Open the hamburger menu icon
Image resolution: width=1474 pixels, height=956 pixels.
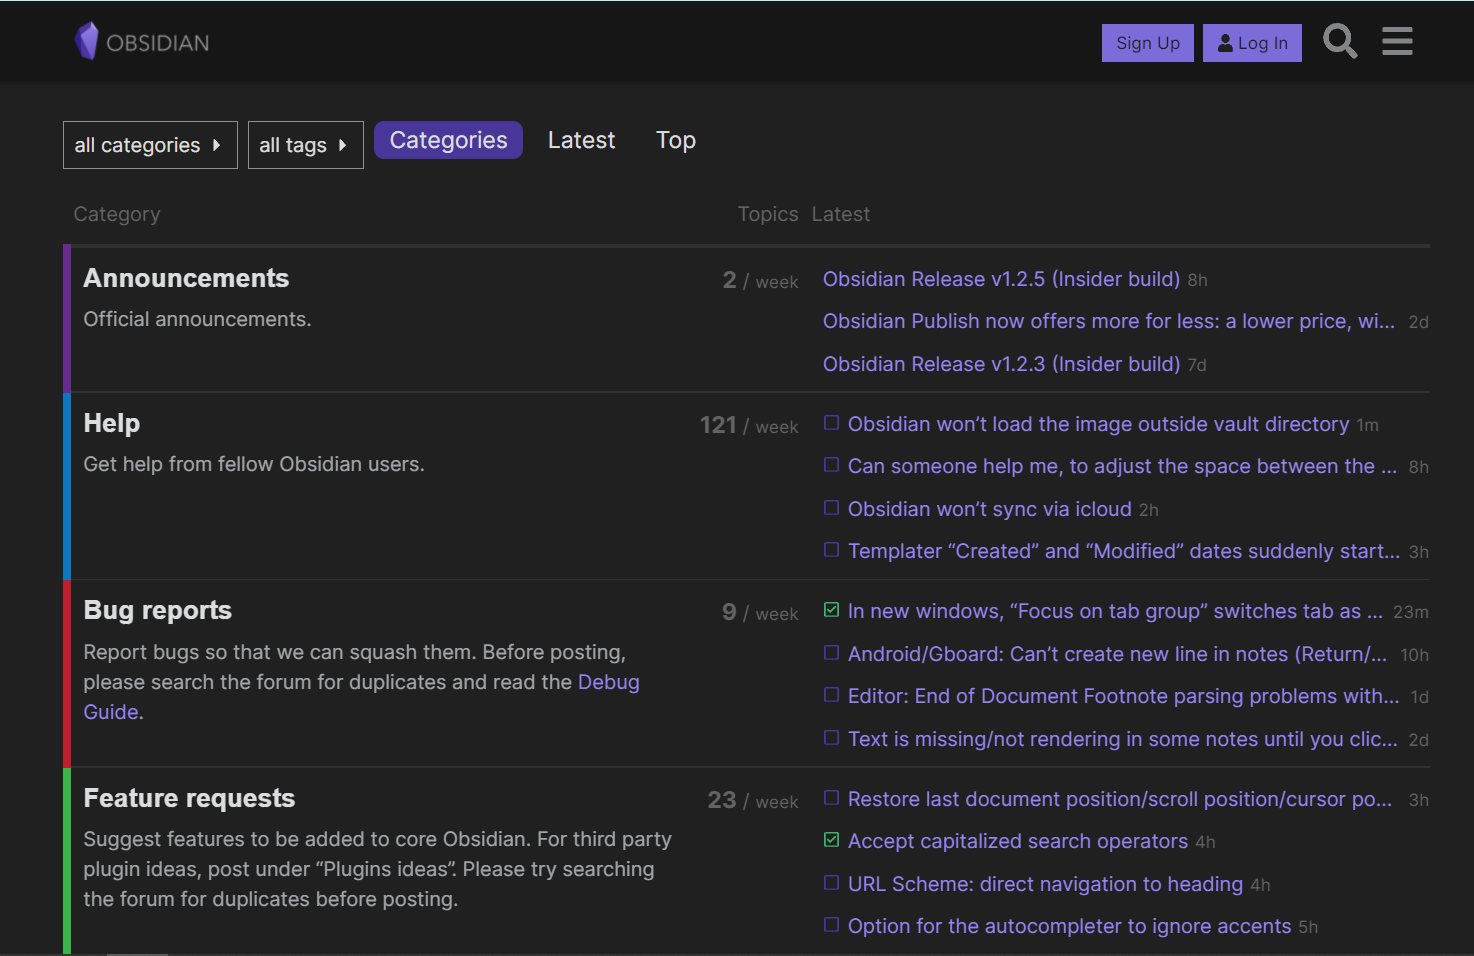1396,41
